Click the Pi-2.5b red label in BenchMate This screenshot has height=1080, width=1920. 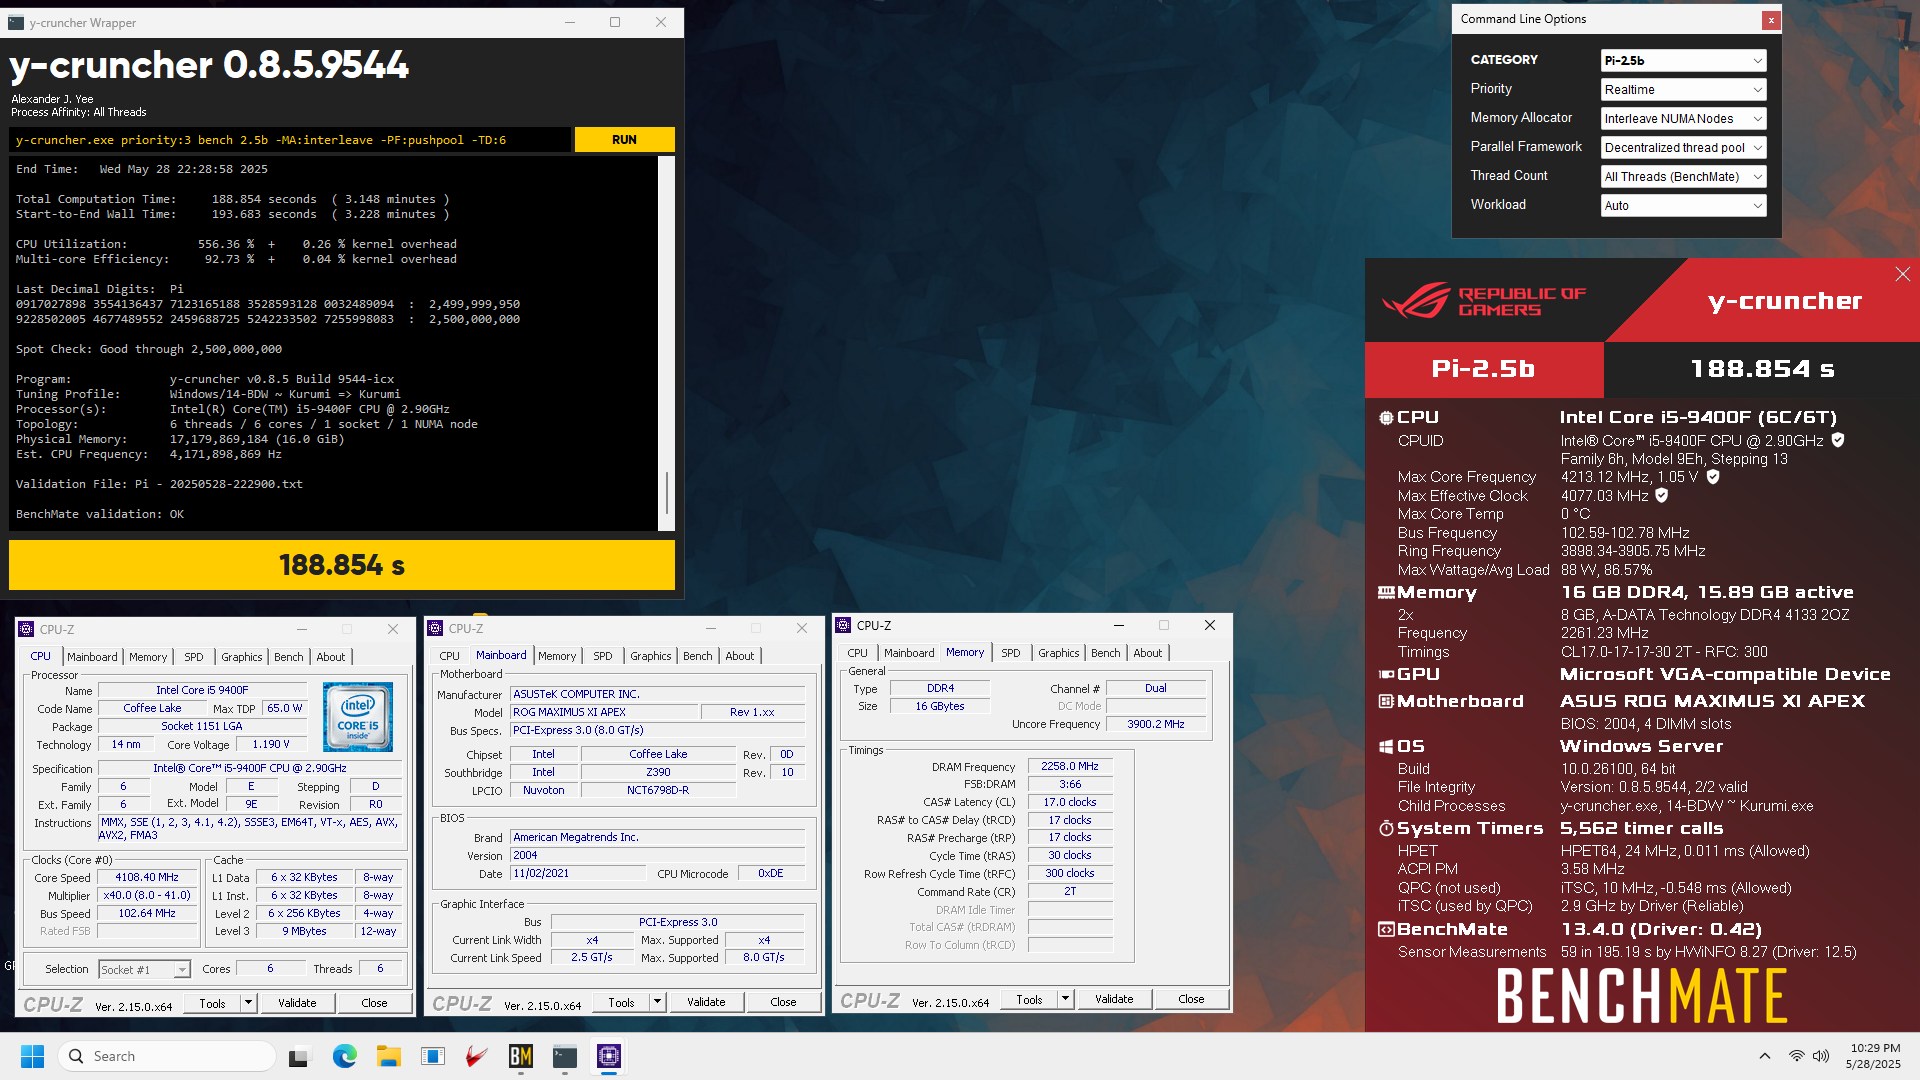[1484, 369]
